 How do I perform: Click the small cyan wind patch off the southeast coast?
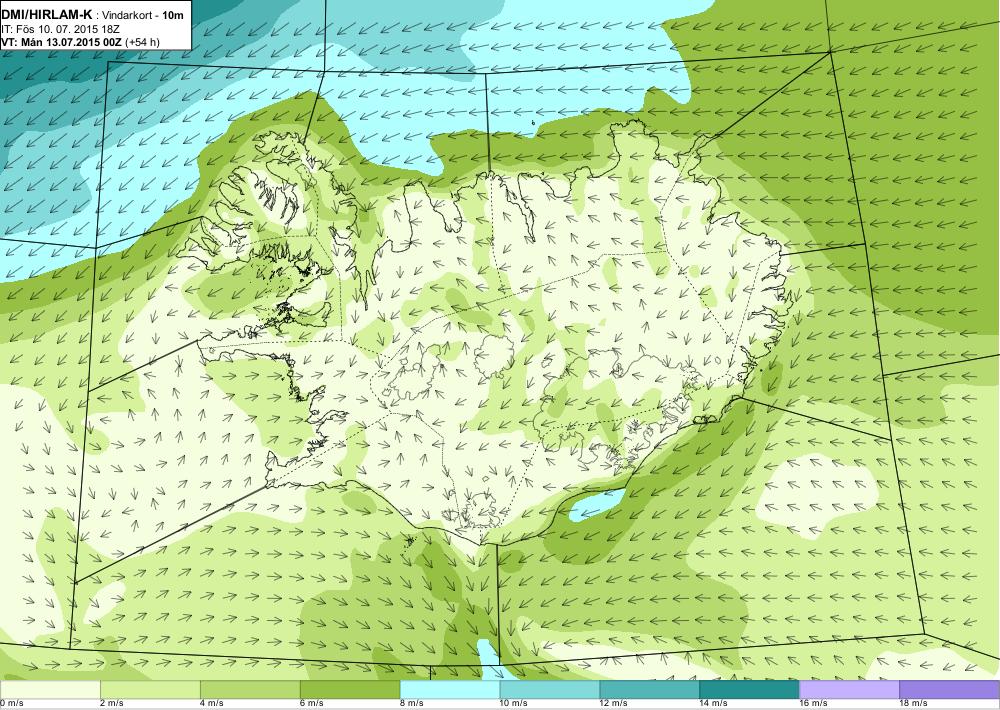[596, 505]
